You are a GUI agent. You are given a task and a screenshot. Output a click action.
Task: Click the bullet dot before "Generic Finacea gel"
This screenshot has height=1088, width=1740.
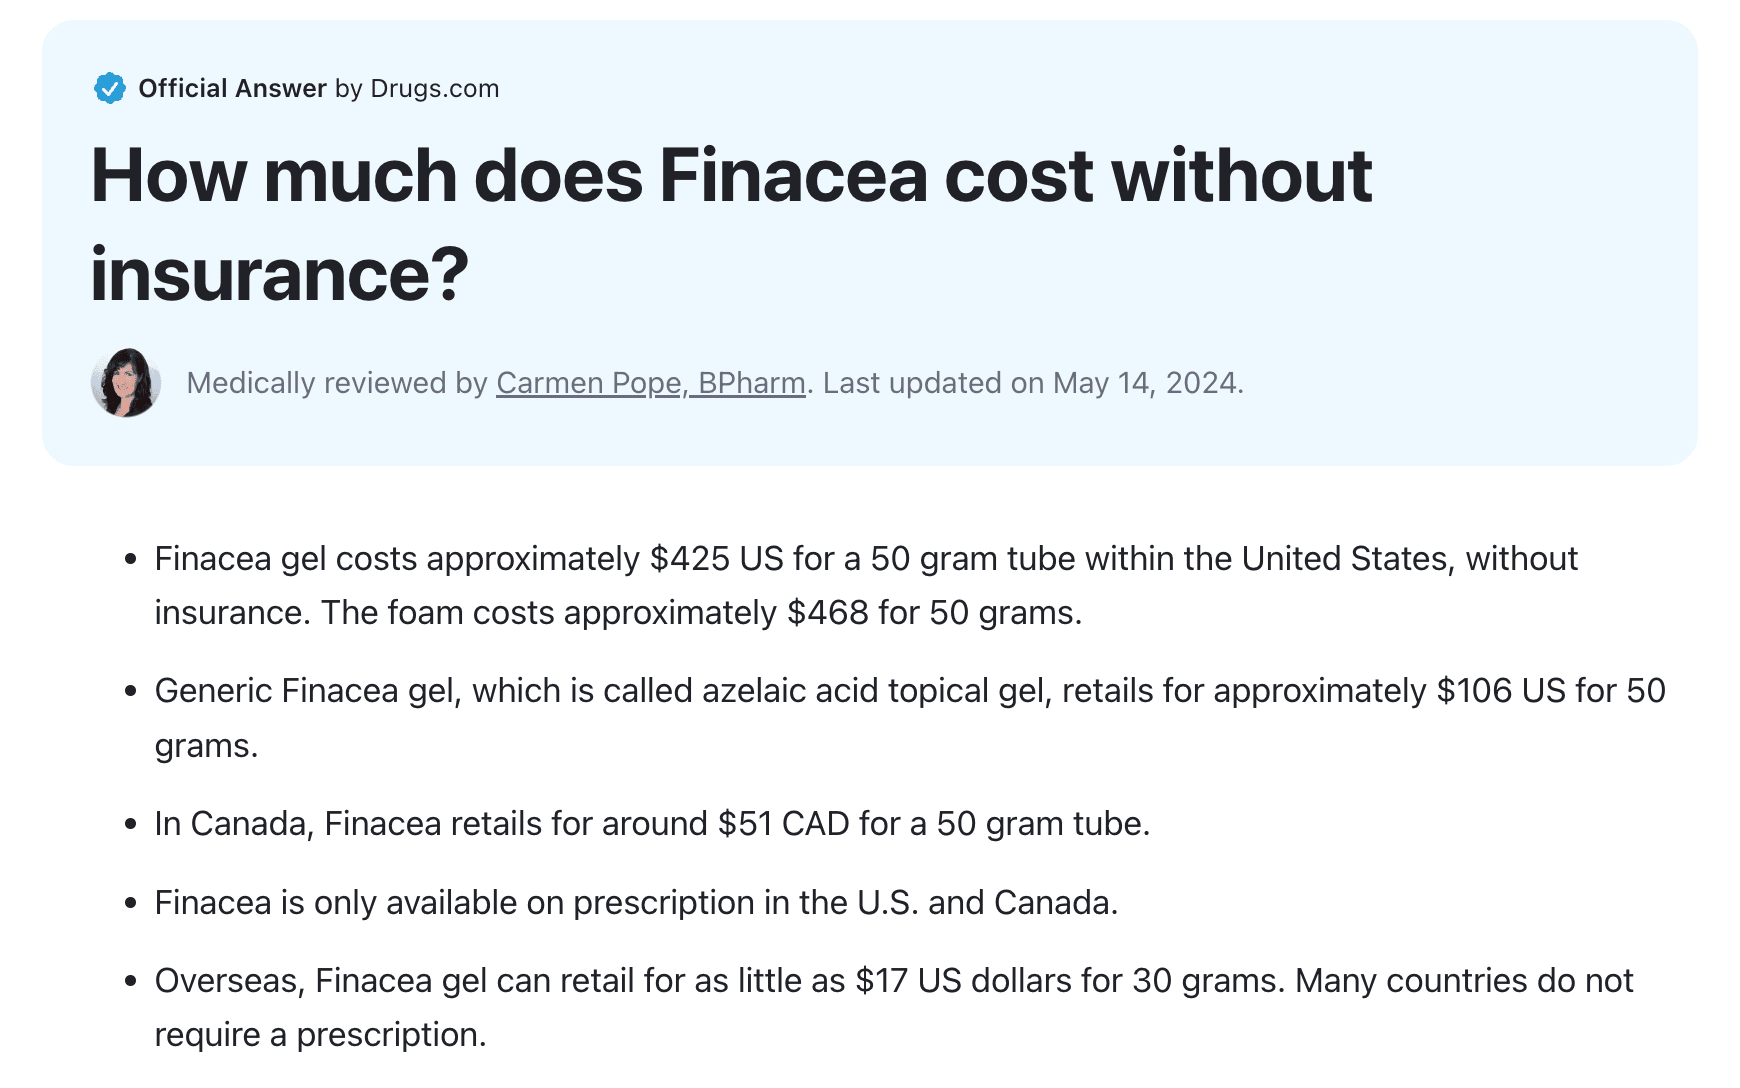pos(130,691)
